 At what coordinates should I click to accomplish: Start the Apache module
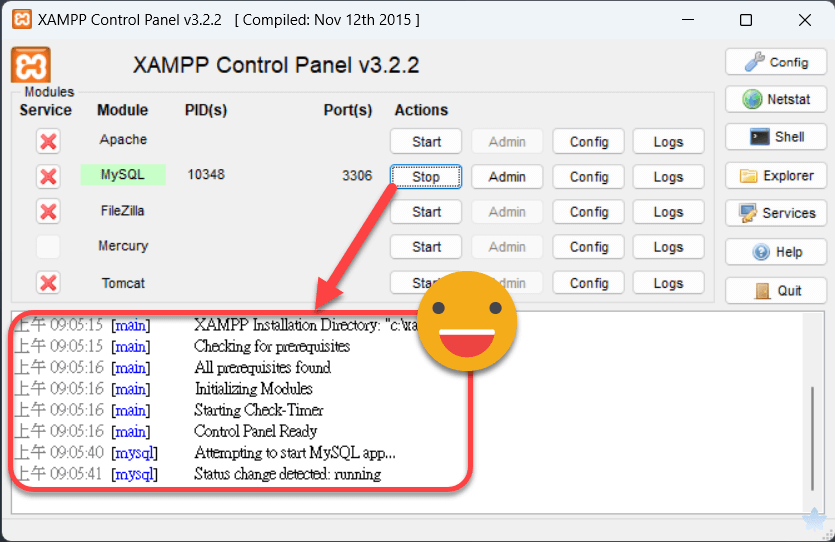[426, 142]
